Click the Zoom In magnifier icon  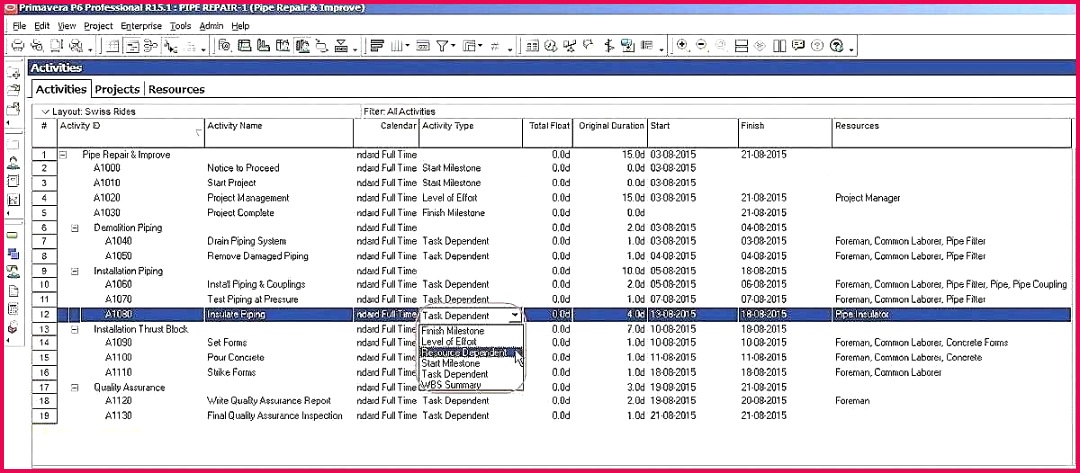[683, 46]
